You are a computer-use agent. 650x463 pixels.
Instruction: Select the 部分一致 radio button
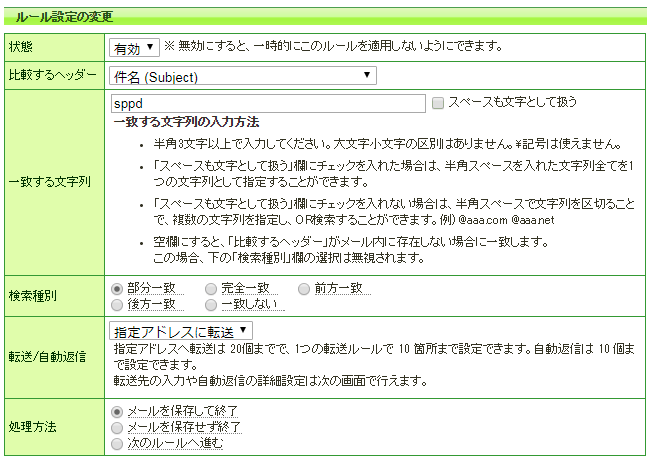tap(118, 288)
